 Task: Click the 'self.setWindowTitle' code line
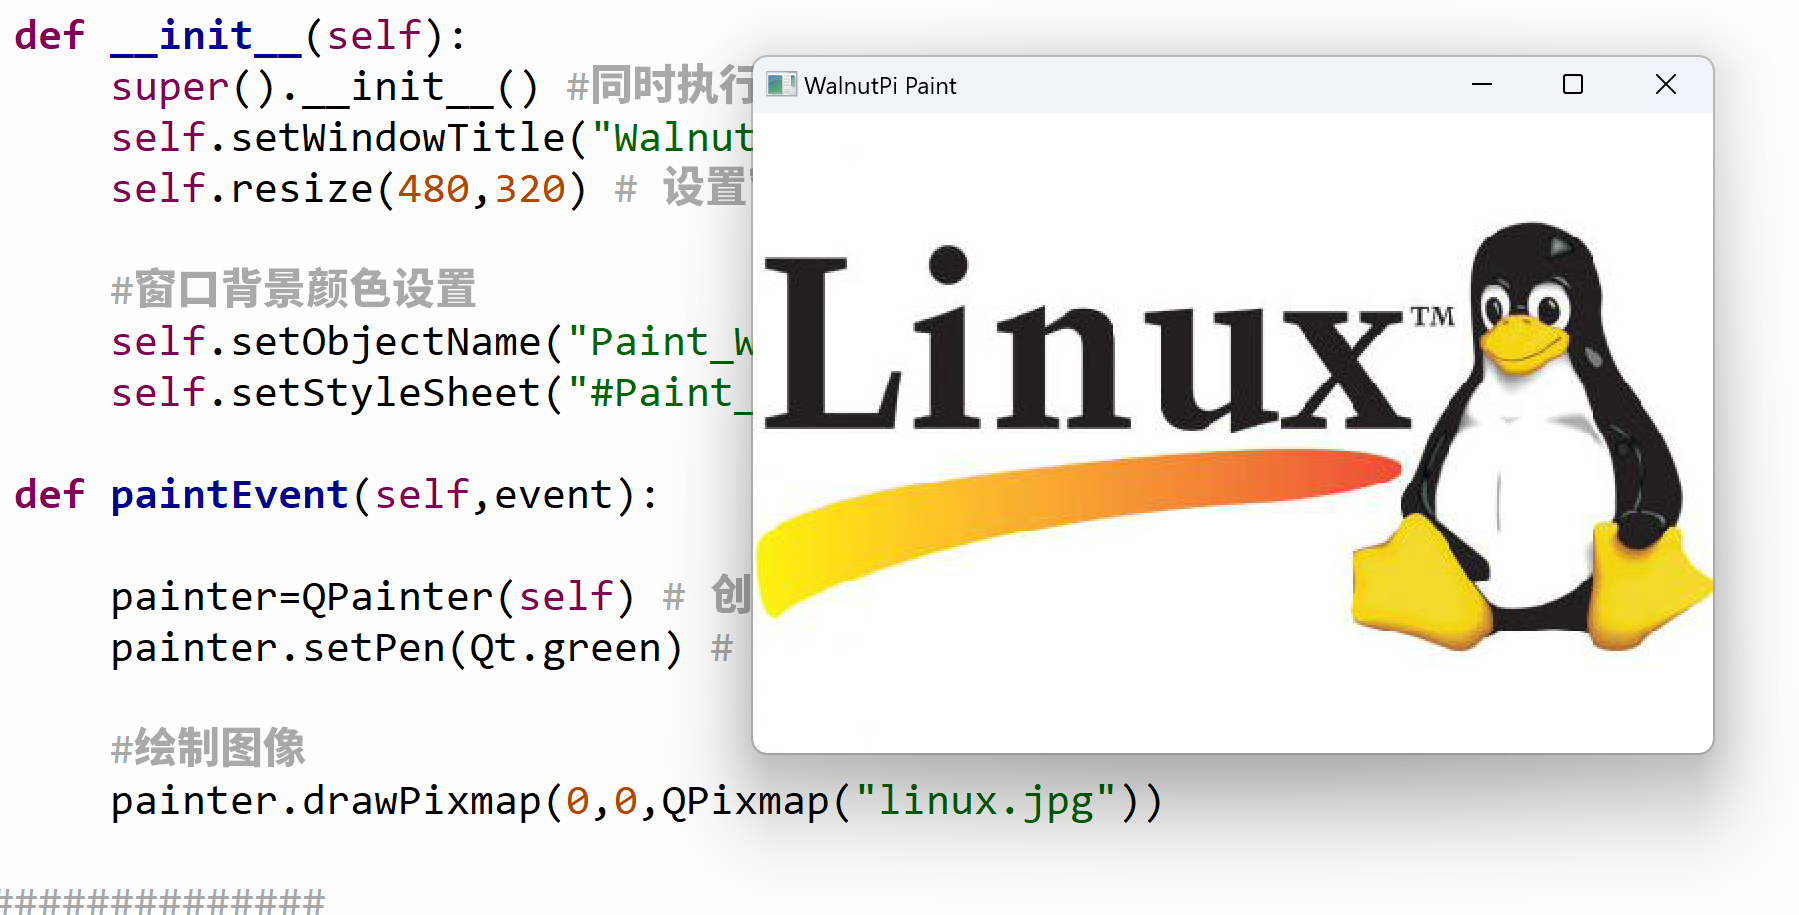tap(431, 138)
